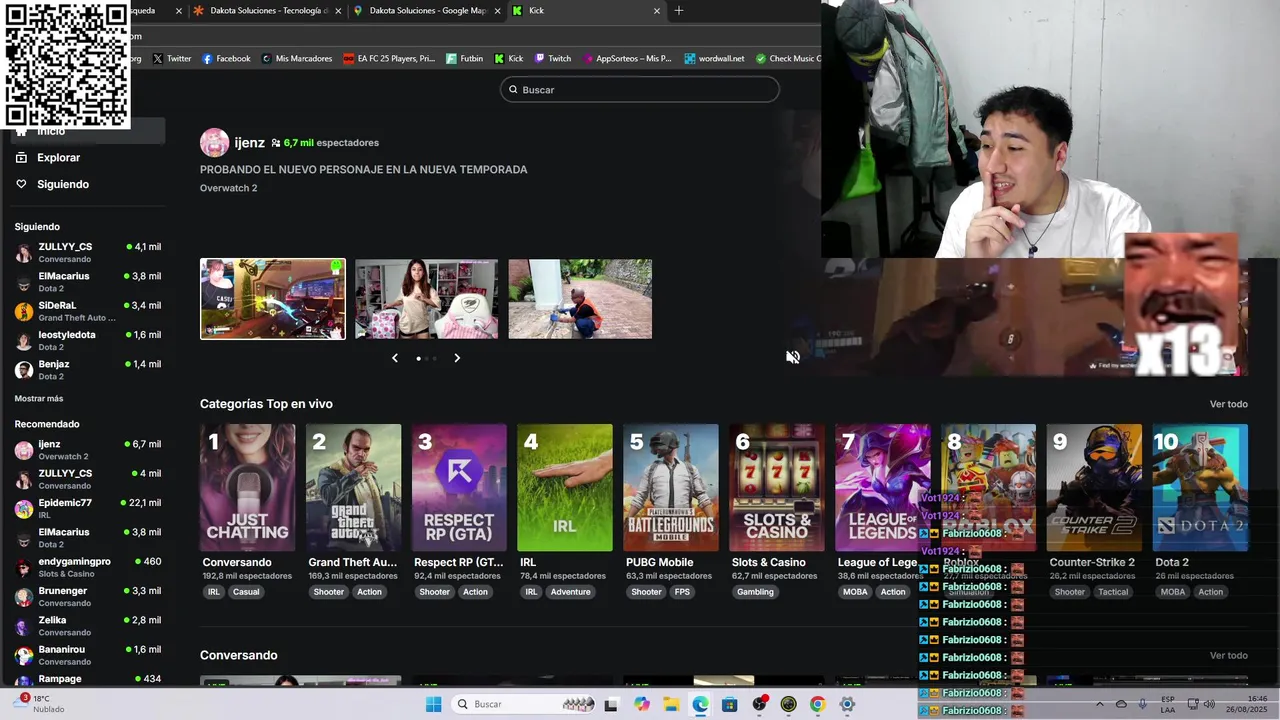
Task: Open Settings gear in taskbar
Action: point(847,704)
